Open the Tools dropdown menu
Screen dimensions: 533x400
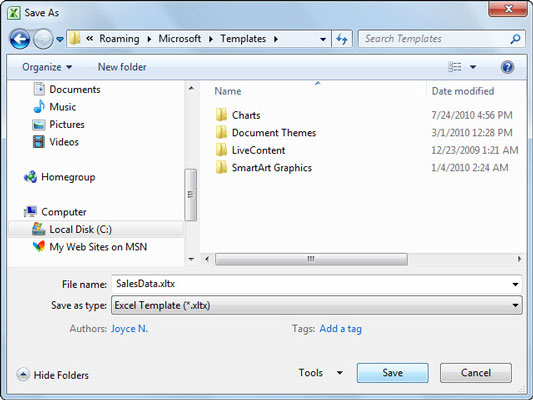pyautogui.click(x=320, y=373)
